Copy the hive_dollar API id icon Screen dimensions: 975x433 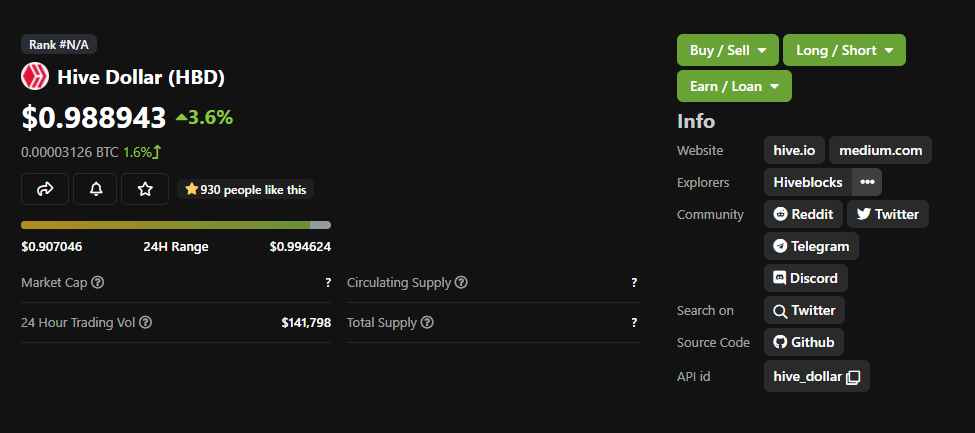pos(853,376)
